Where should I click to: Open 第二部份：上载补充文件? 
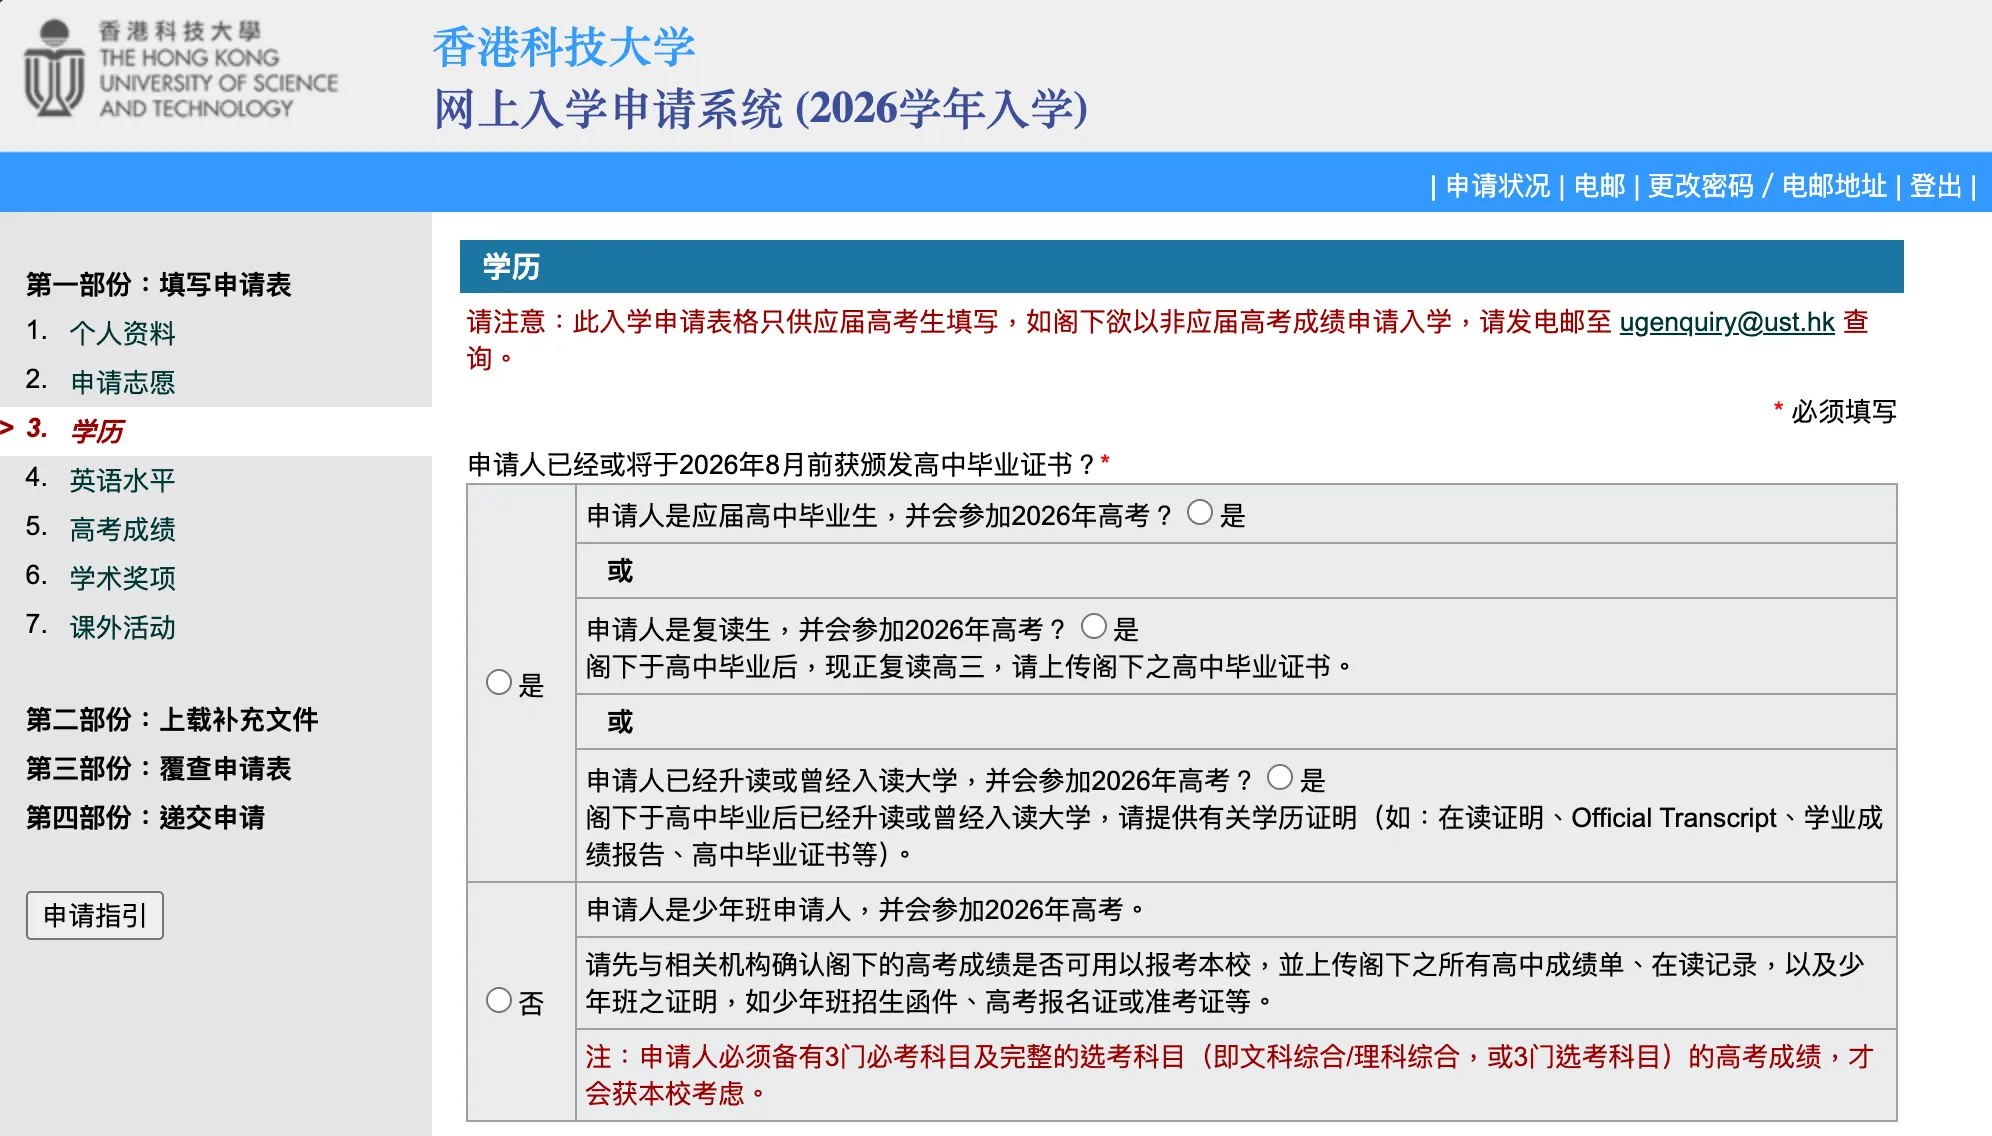point(172,720)
